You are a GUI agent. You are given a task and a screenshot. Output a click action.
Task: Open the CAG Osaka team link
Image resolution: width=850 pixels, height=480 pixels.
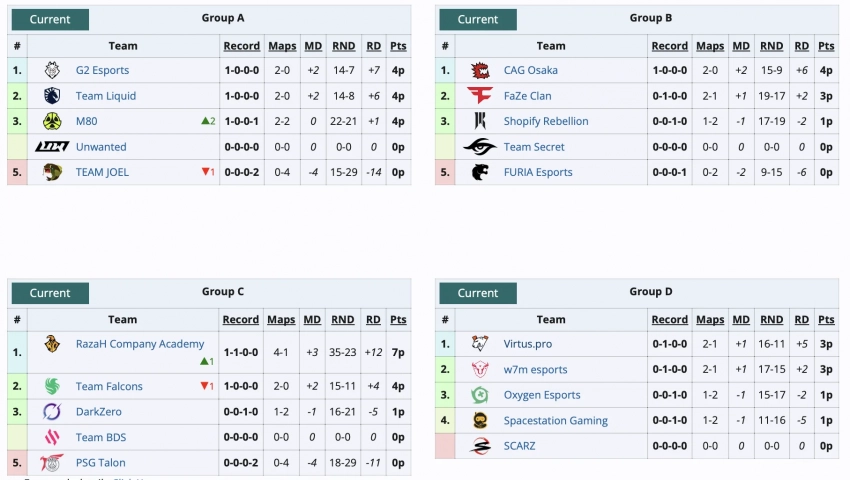[530, 70]
